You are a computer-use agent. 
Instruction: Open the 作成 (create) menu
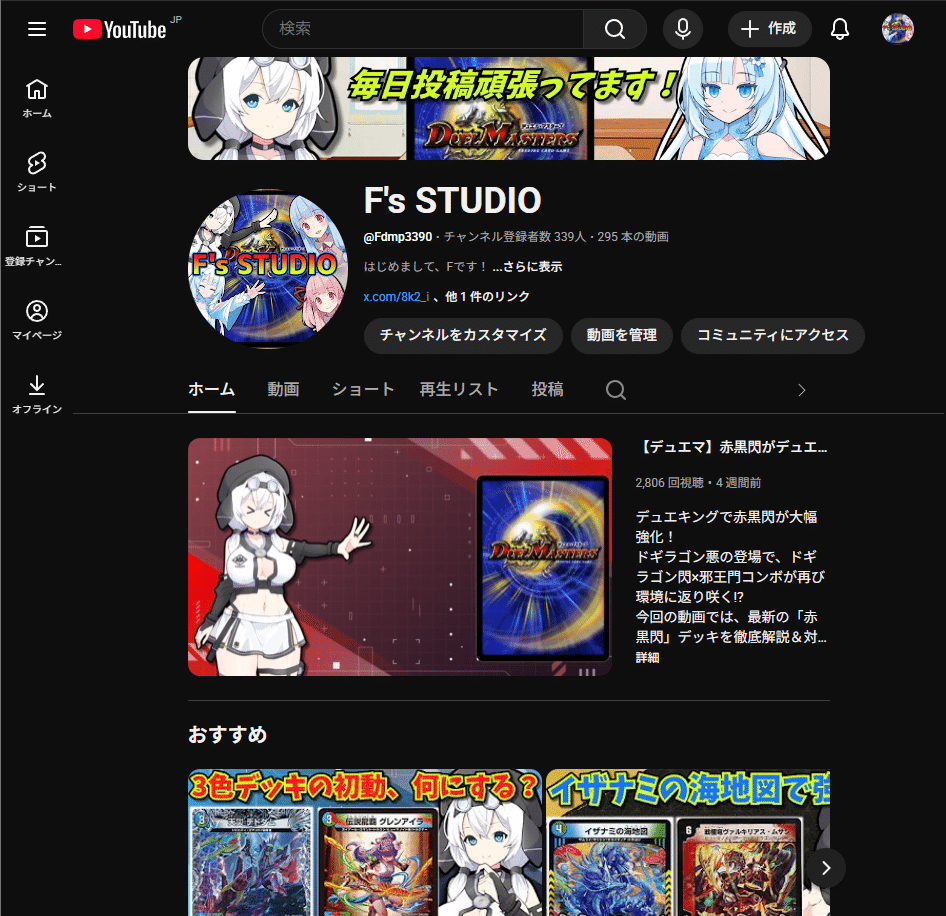point(769,29)
